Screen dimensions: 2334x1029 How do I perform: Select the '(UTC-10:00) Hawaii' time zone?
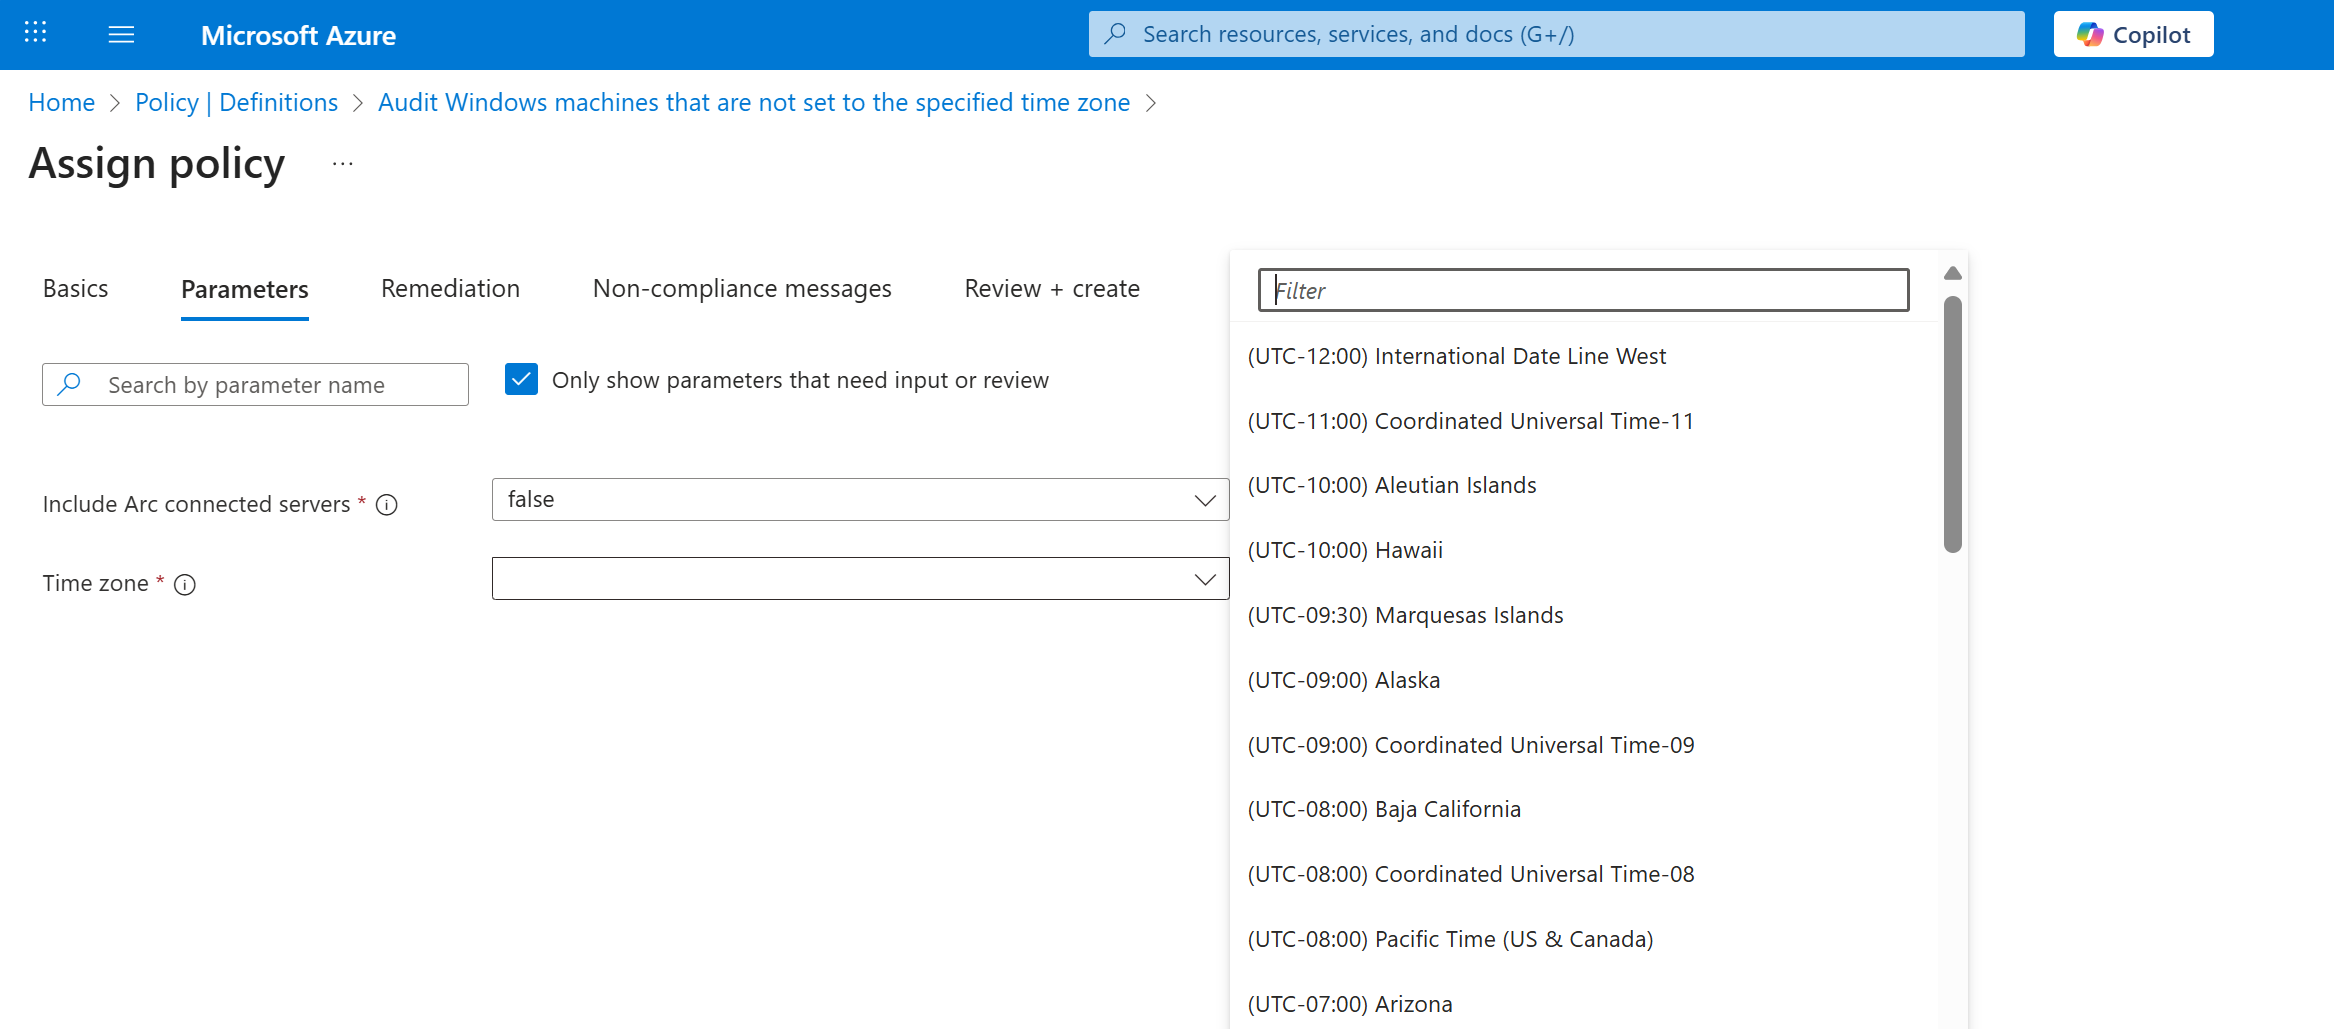[x=1345, y=550]
